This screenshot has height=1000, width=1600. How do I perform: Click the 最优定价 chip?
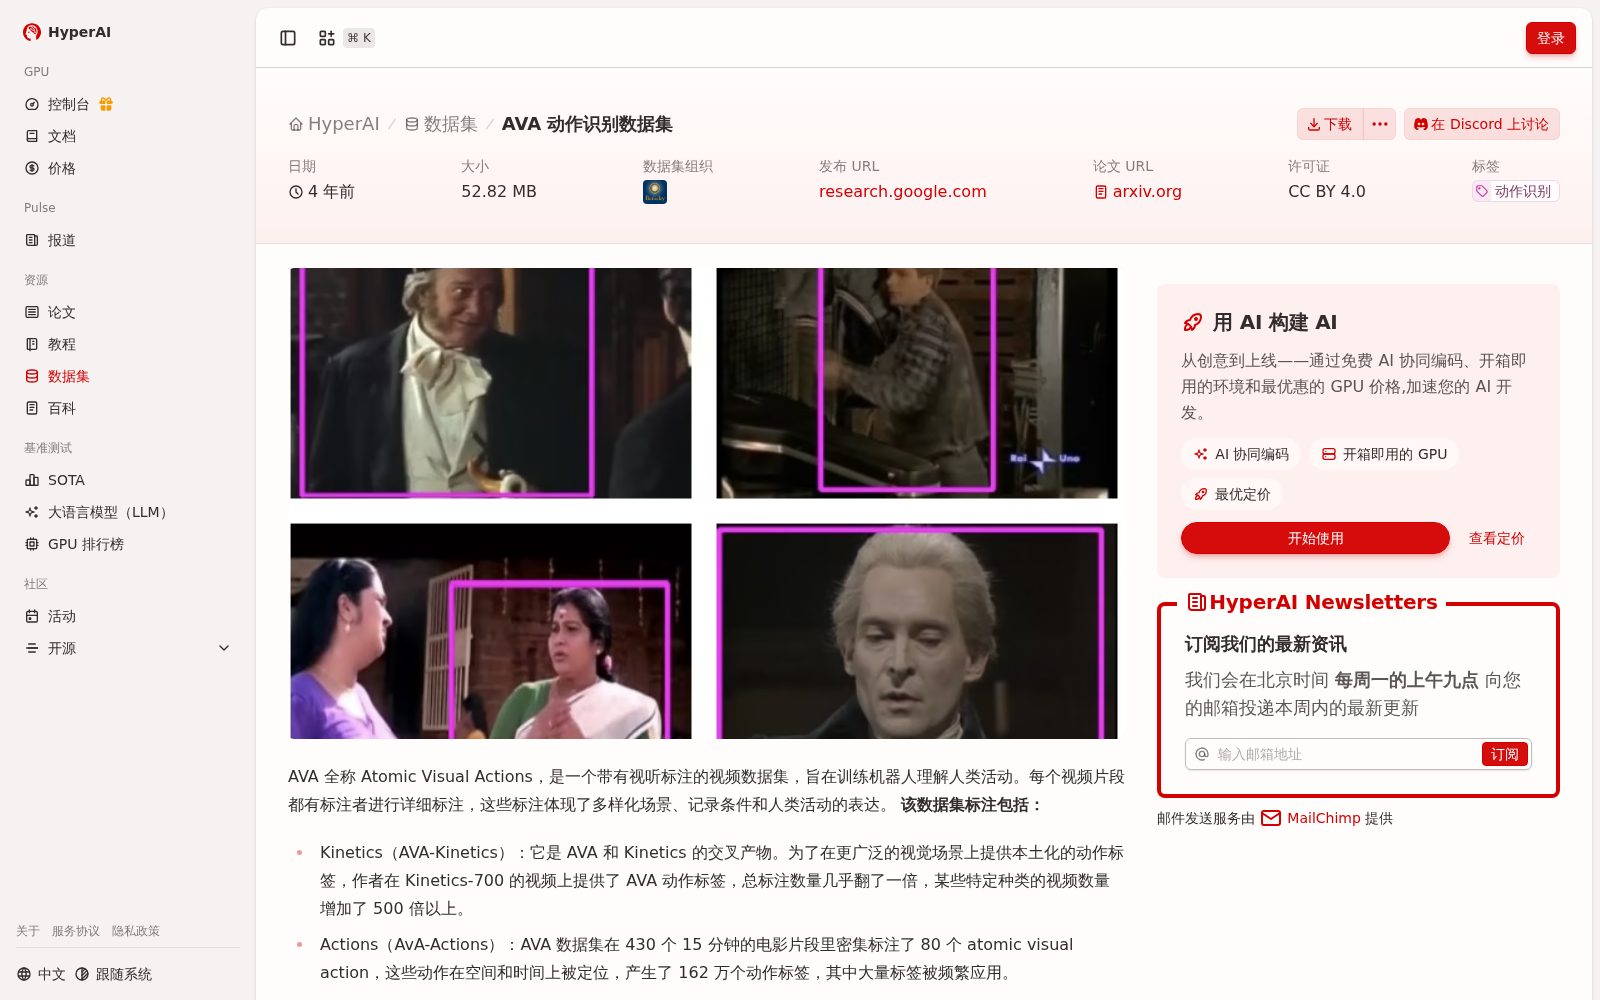[x=1232, y=494]
